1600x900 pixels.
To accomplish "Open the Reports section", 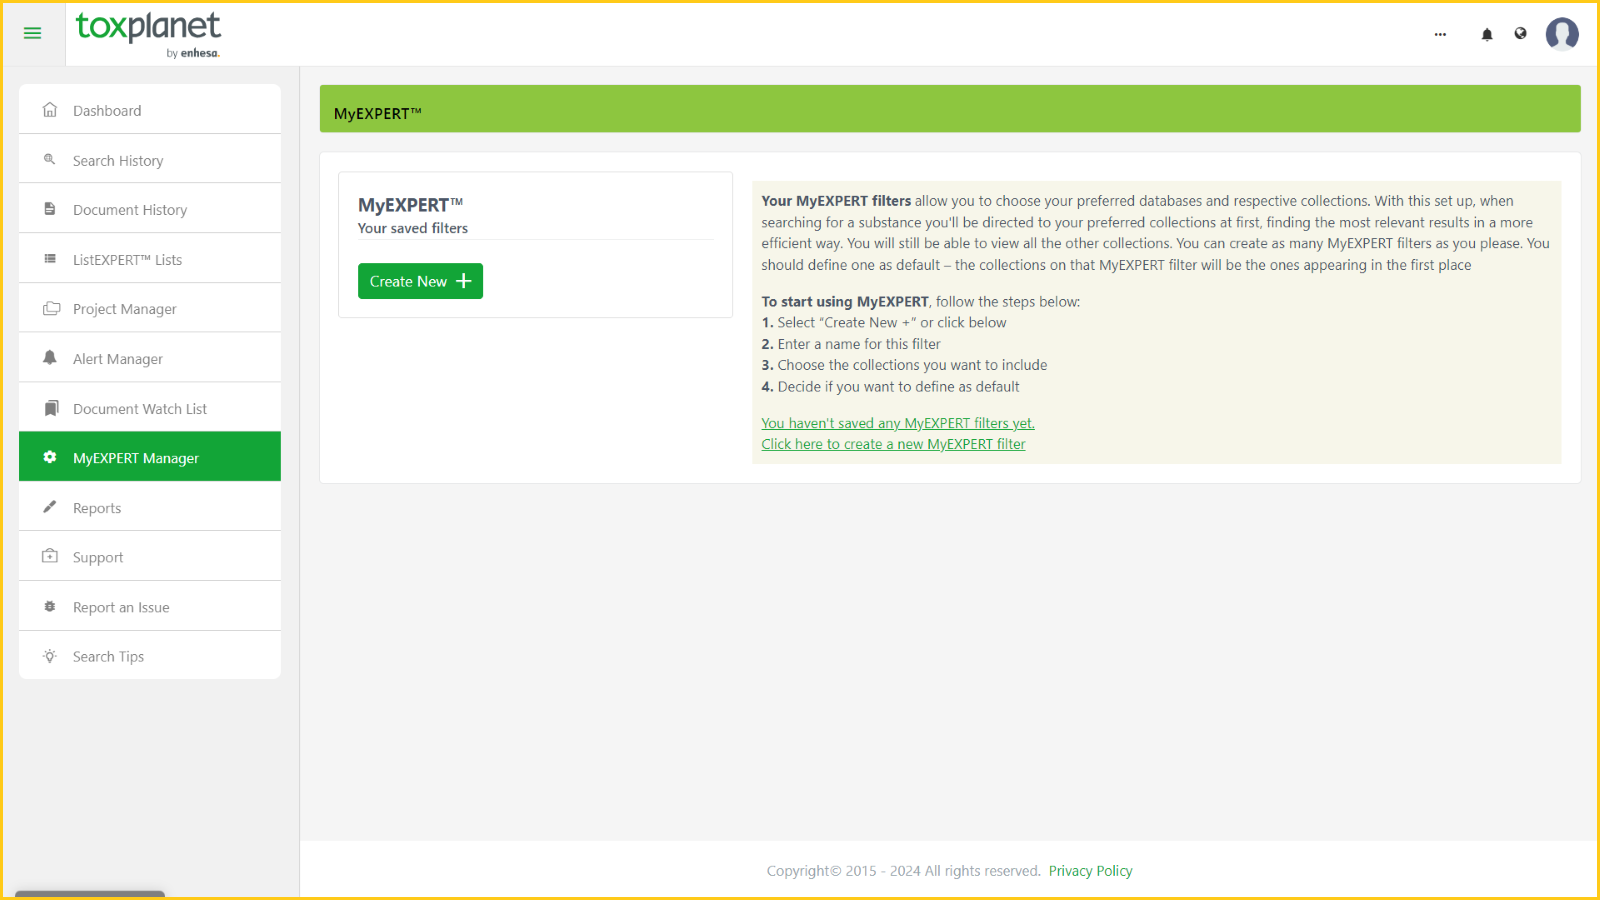I will (96, 508).
